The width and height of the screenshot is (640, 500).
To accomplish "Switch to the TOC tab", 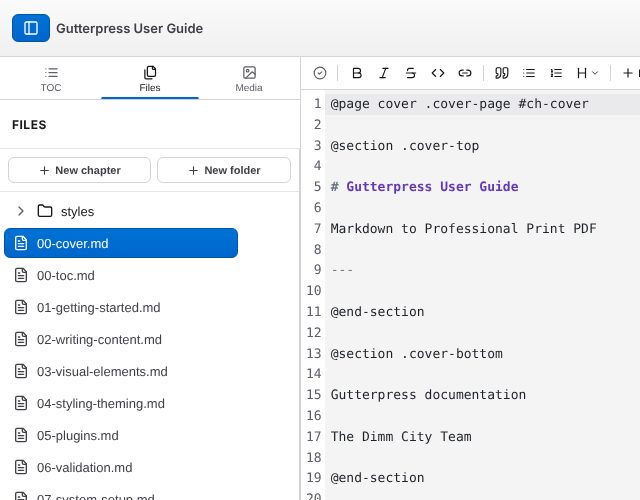I will [51, 79].
